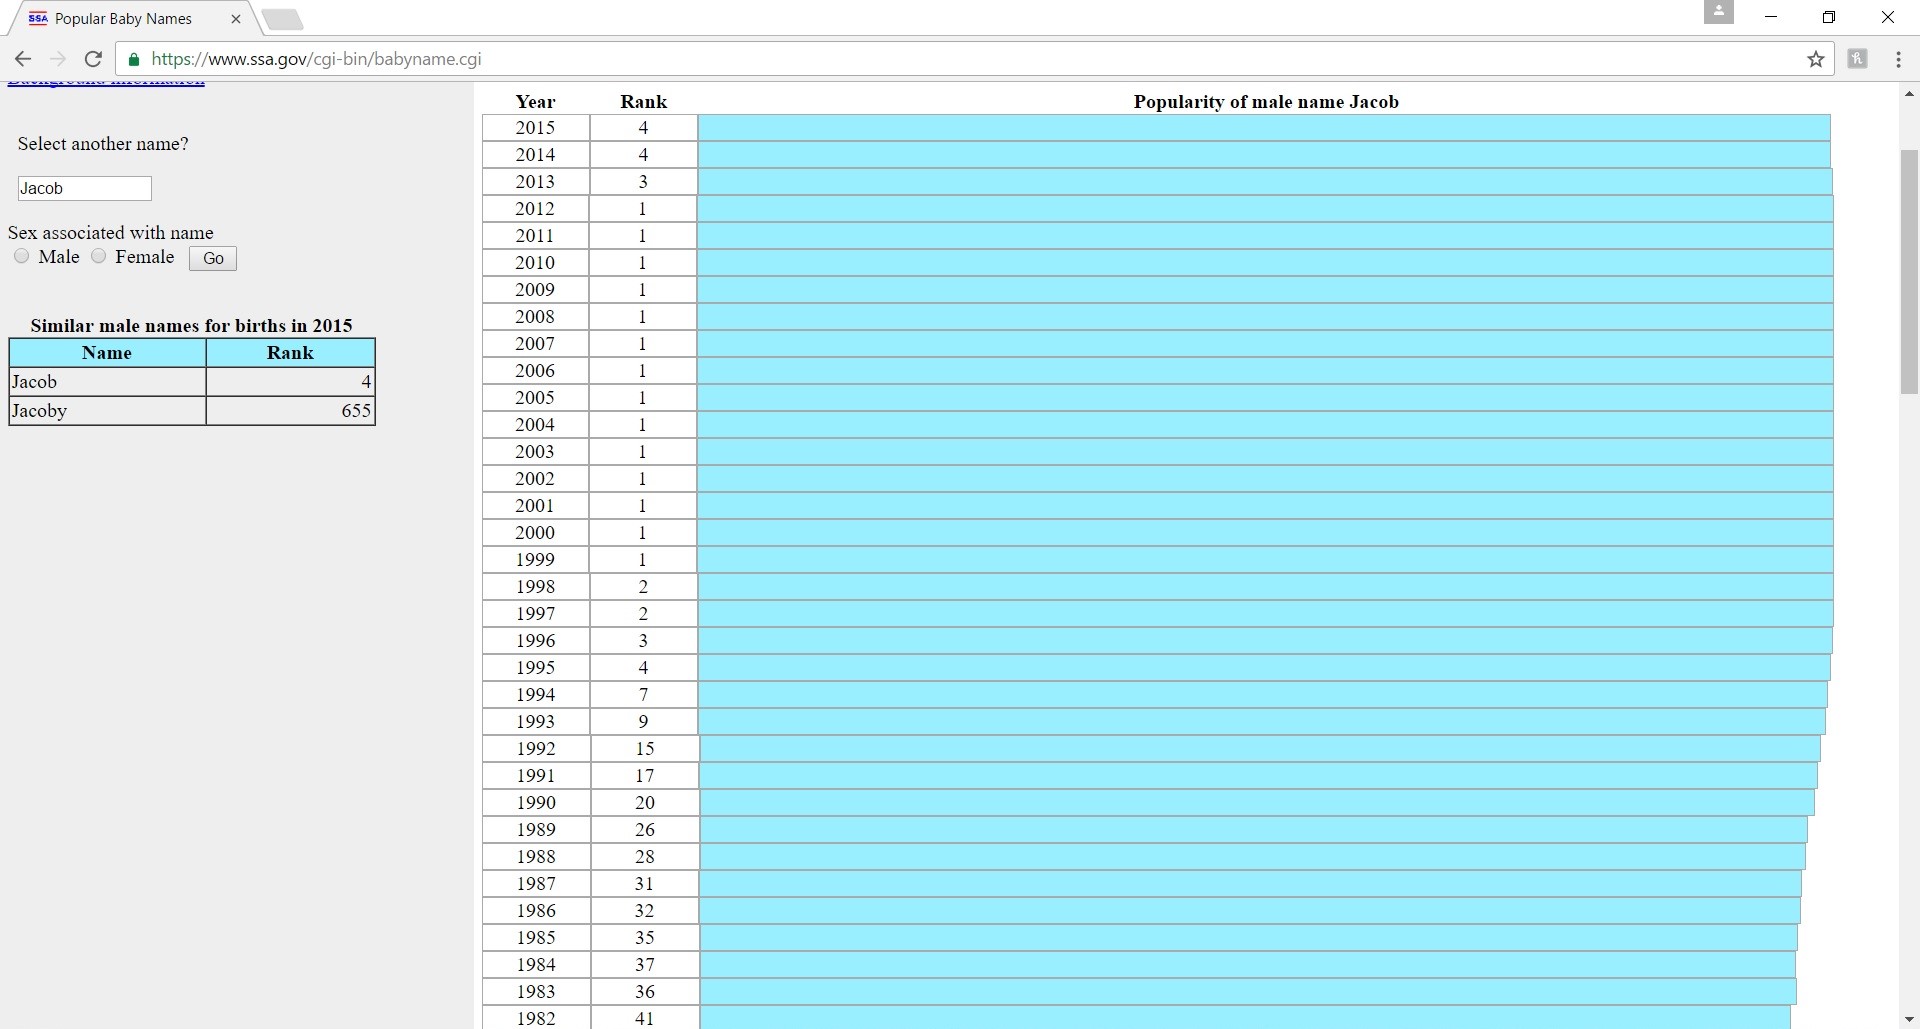Screen dimensions: 1920x1029
Task: Open the Chrome user profile icon
Action: click(1718, 13)
